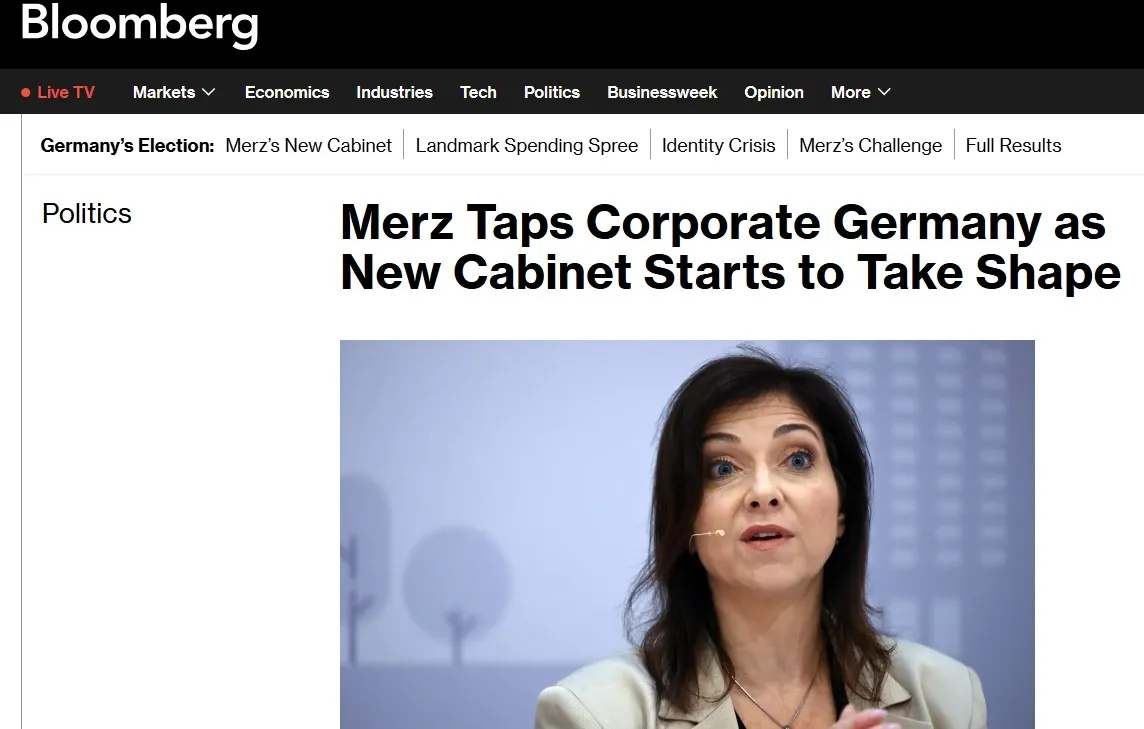Go to the Economics section
The height and width of the screenshot is (729, 1144).
(x=287, y=92)
